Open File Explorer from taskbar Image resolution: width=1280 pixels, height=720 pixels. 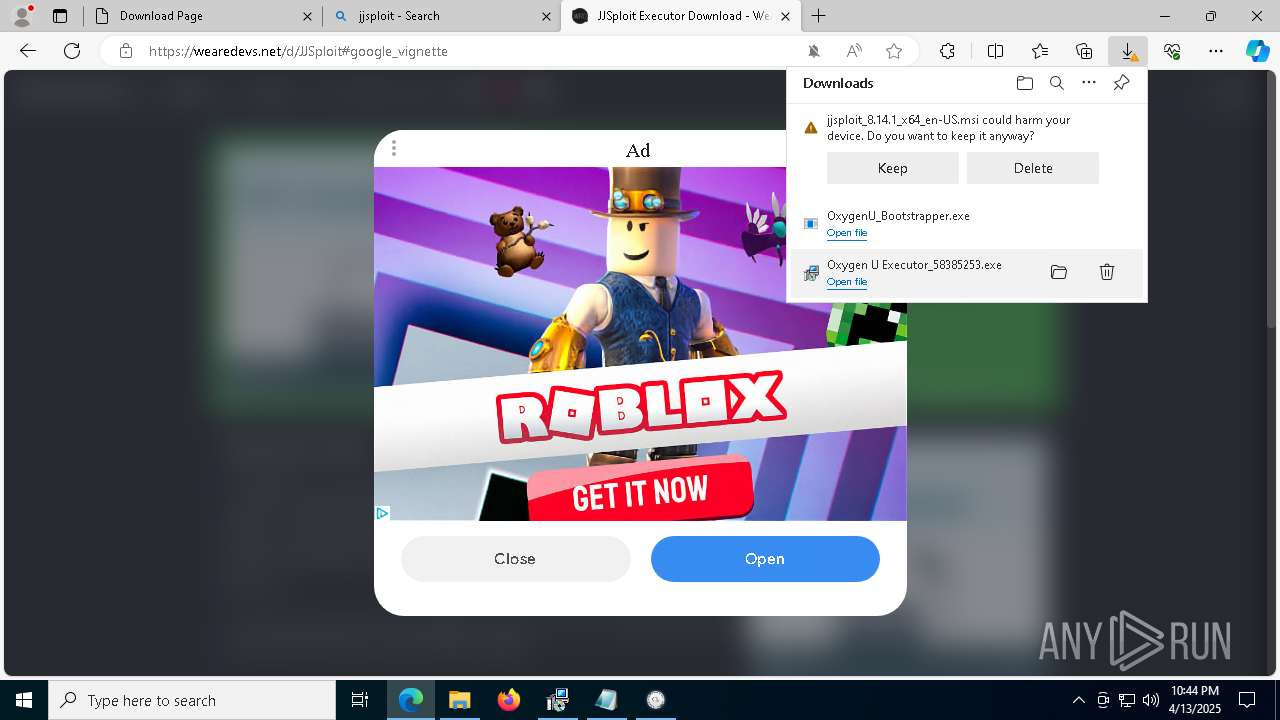click(x=459, y=700)
